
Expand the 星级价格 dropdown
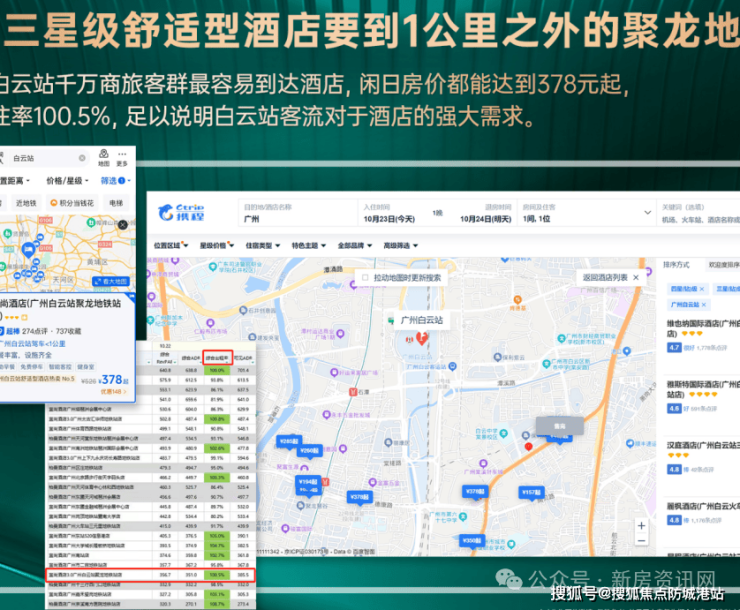click(x=217, y=245)
